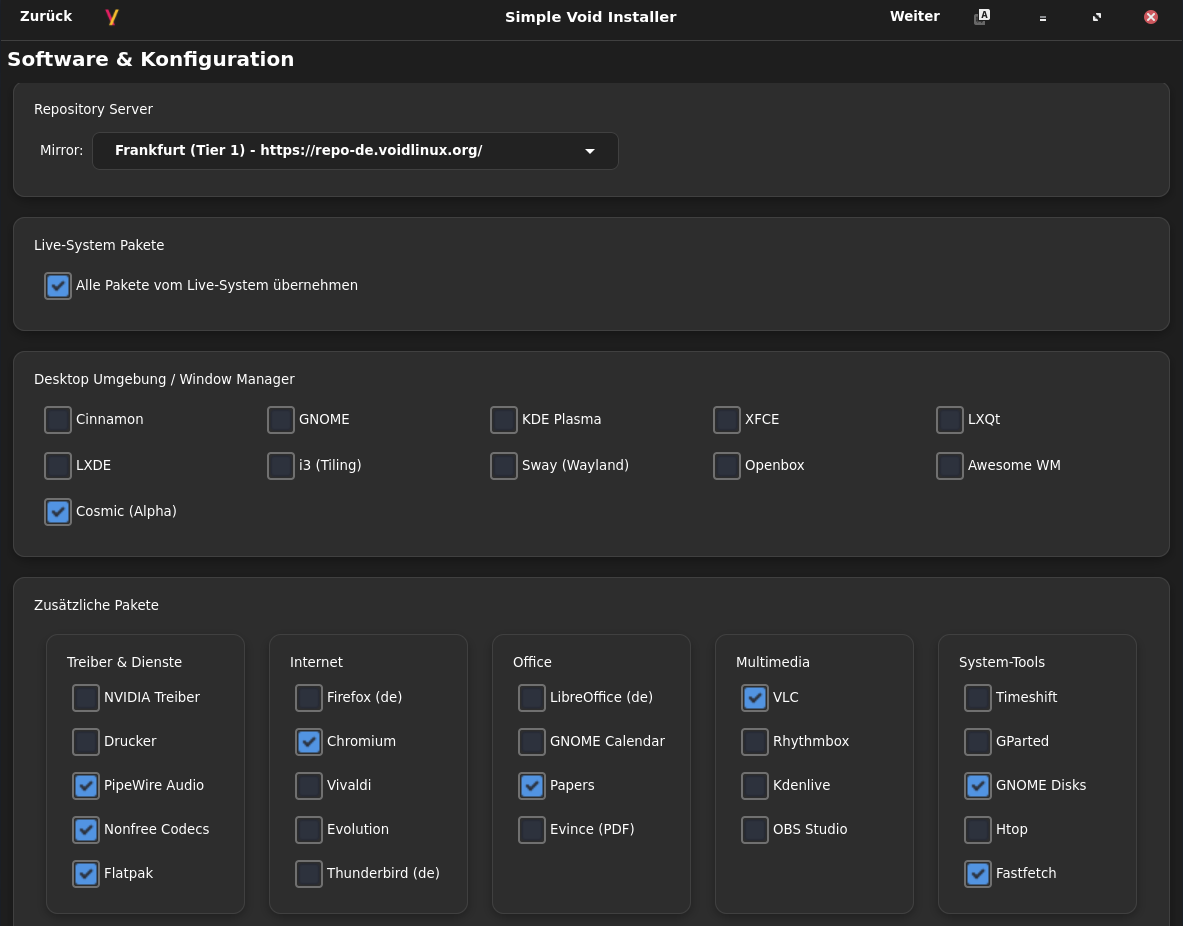
Task: Check the OBS Studio package
Action: coord(755,830)
